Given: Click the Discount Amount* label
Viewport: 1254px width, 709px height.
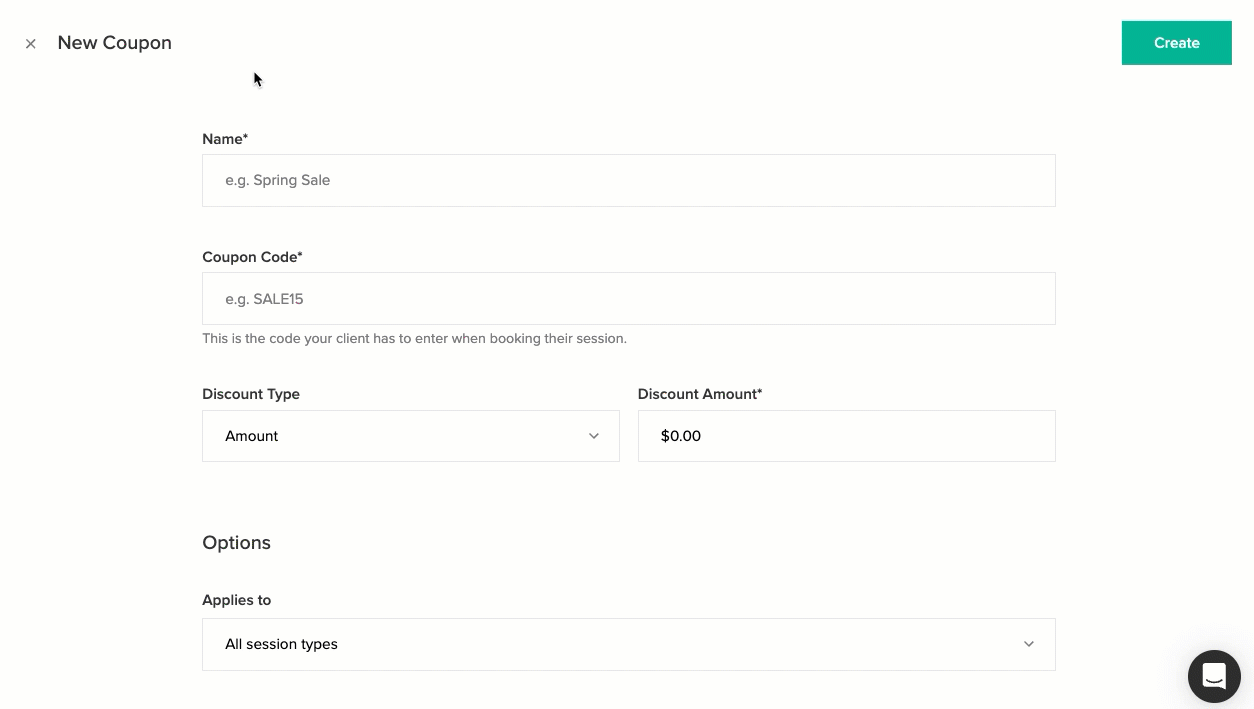Looking at the screenshot, I should coord(699,394).
